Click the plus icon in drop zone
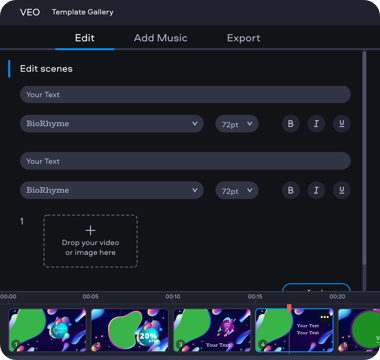 click(90, 230)
